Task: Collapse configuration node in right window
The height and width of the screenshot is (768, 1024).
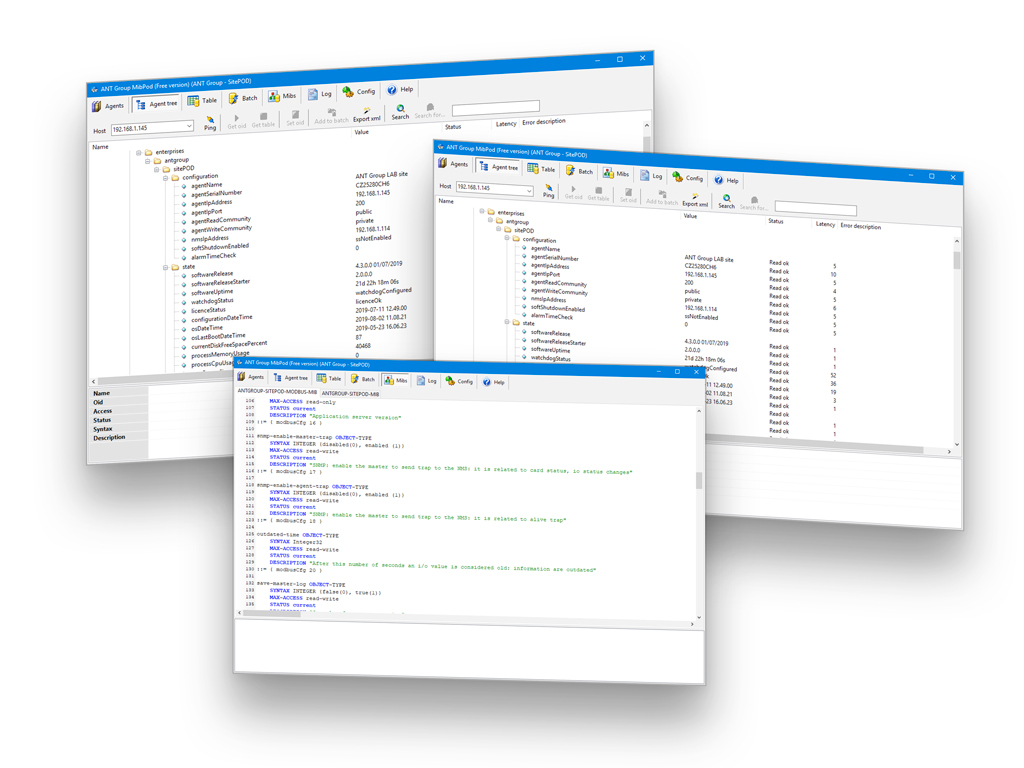Action: (x=507, y=238)
